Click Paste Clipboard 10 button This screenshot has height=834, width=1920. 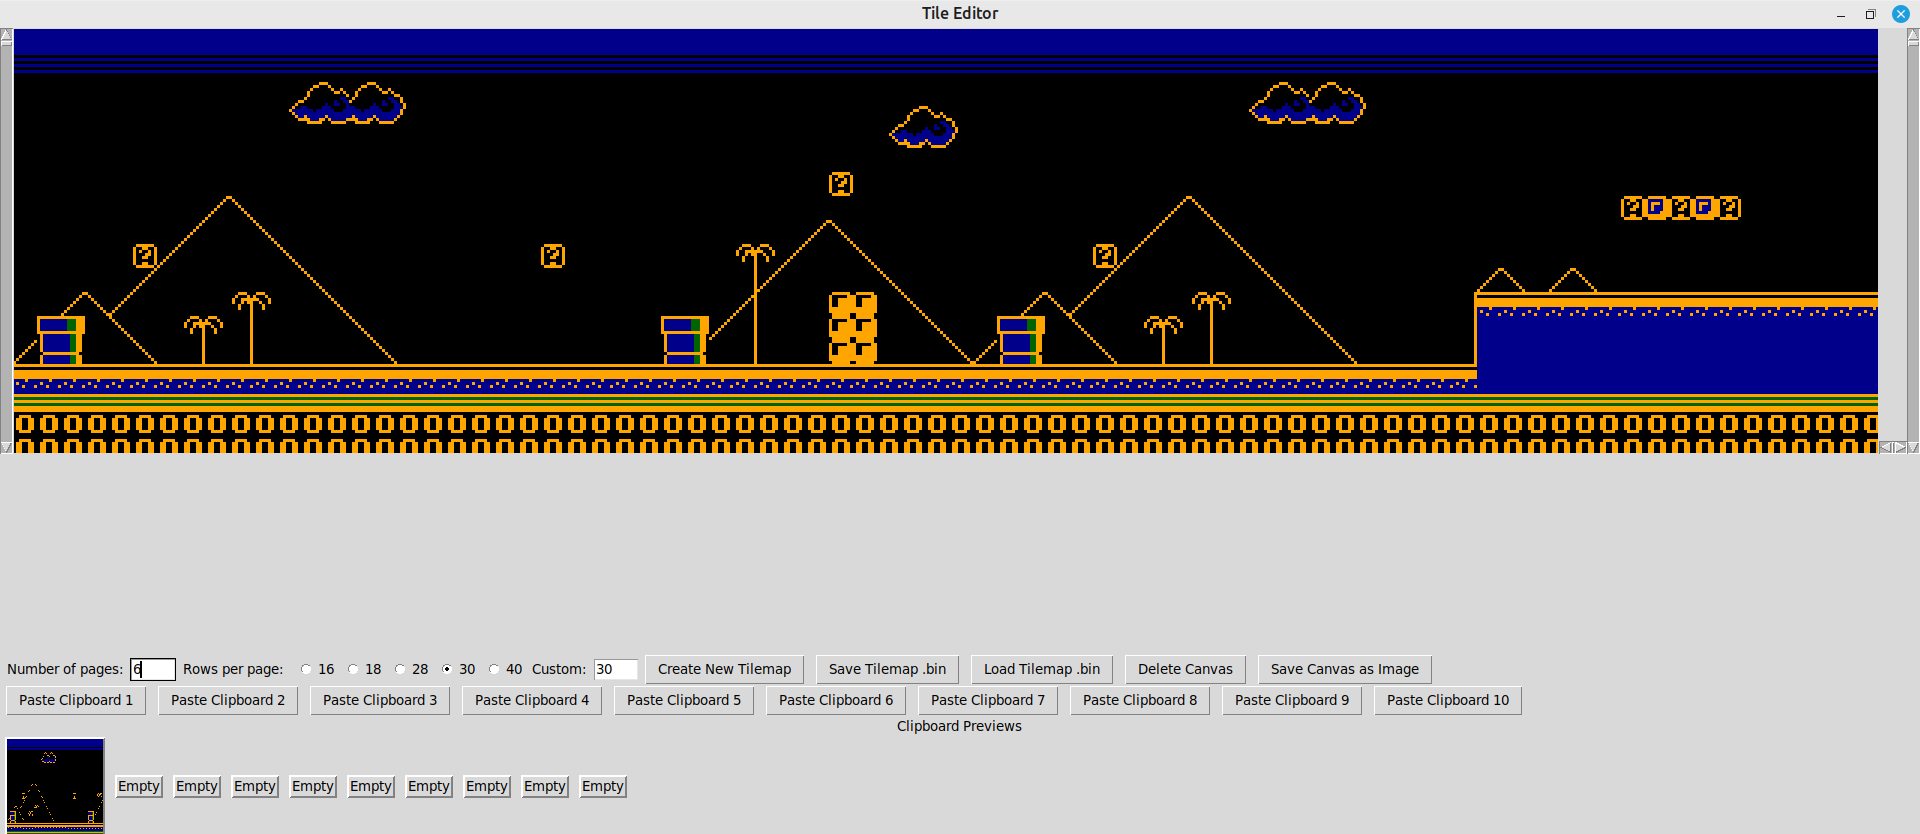tap(1448, 700)
